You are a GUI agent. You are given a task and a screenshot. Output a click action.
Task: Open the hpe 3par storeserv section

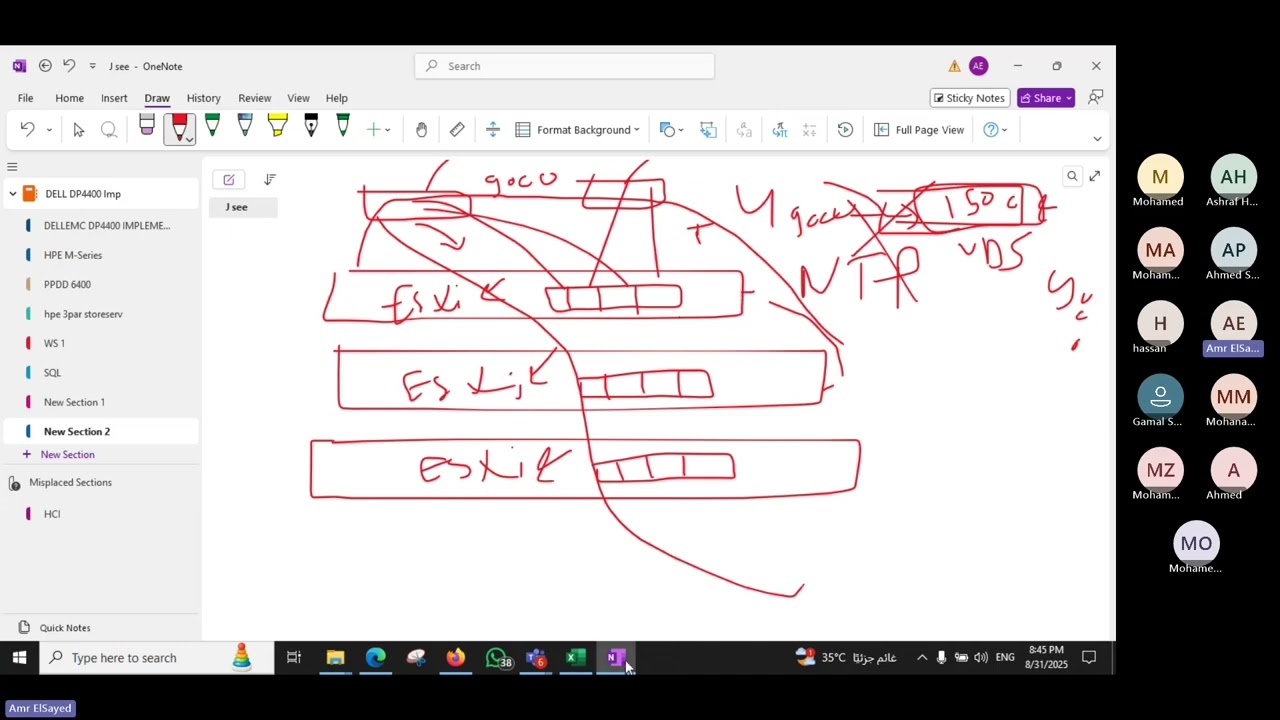83,314
